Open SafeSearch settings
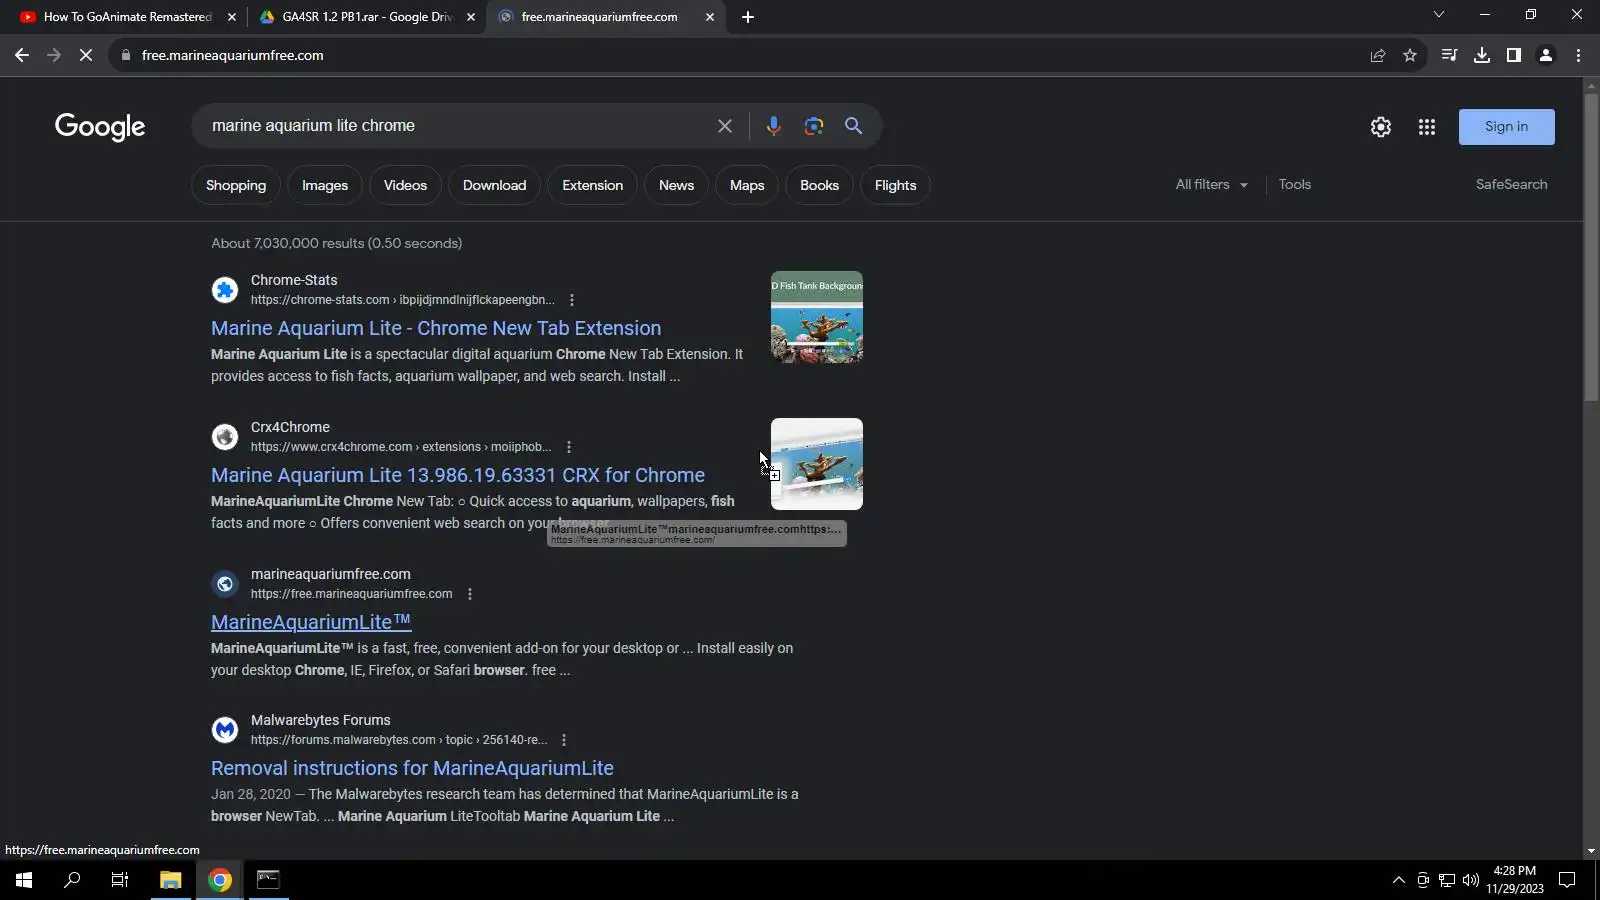Viewport: 1600px width, 900px height. (1511, 185)
